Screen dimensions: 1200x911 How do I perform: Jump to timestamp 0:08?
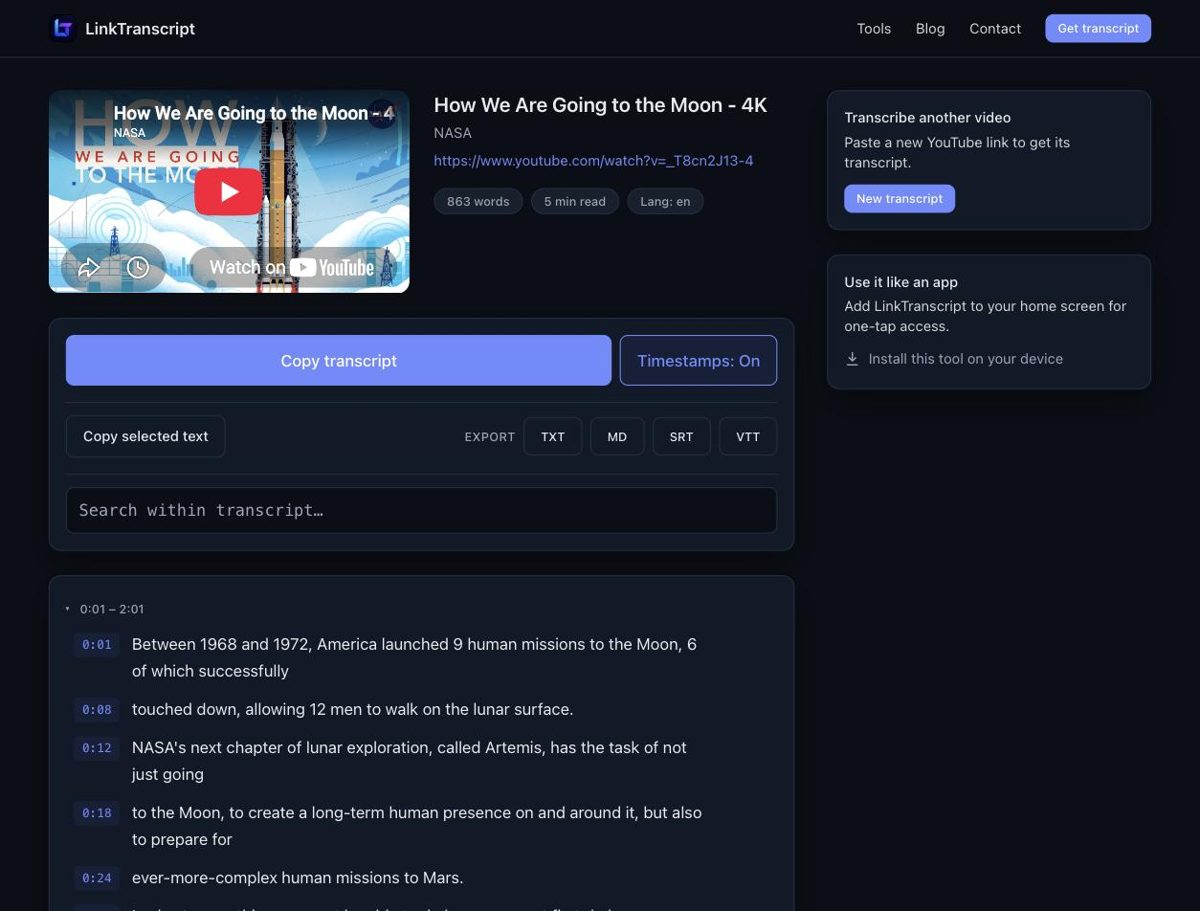97,710
